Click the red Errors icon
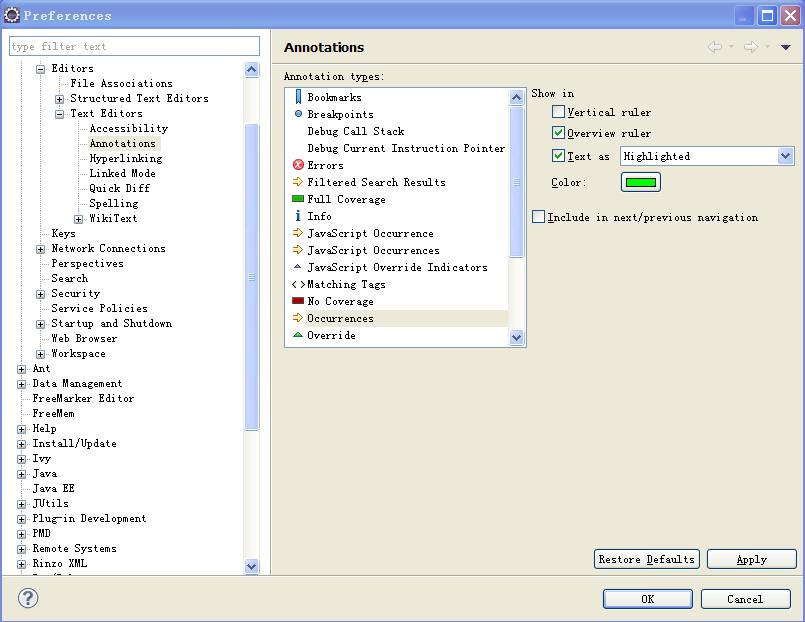Viewport: 805px width, 622px height. coord(298,165)
